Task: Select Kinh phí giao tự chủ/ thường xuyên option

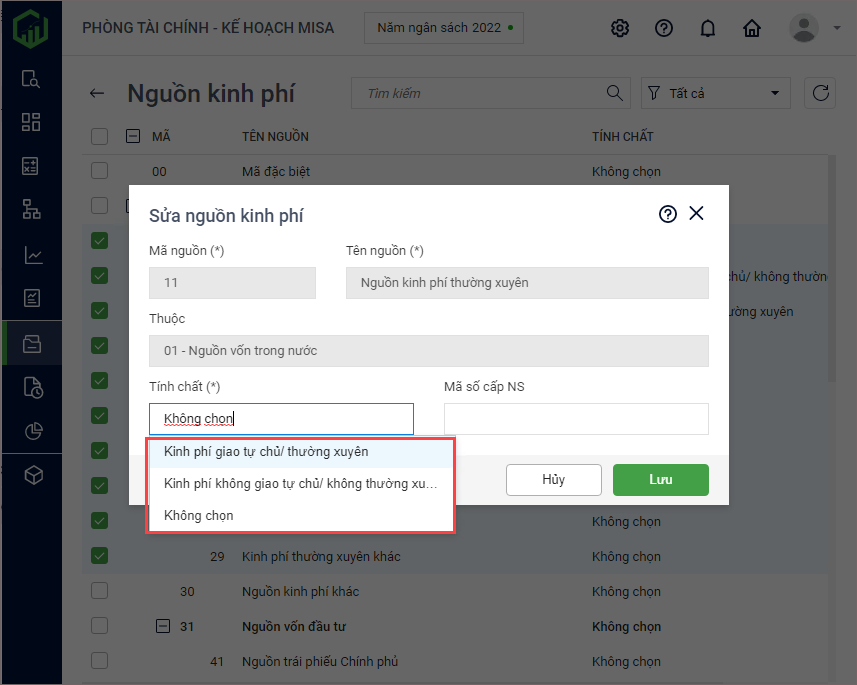Action: [266, 452]
